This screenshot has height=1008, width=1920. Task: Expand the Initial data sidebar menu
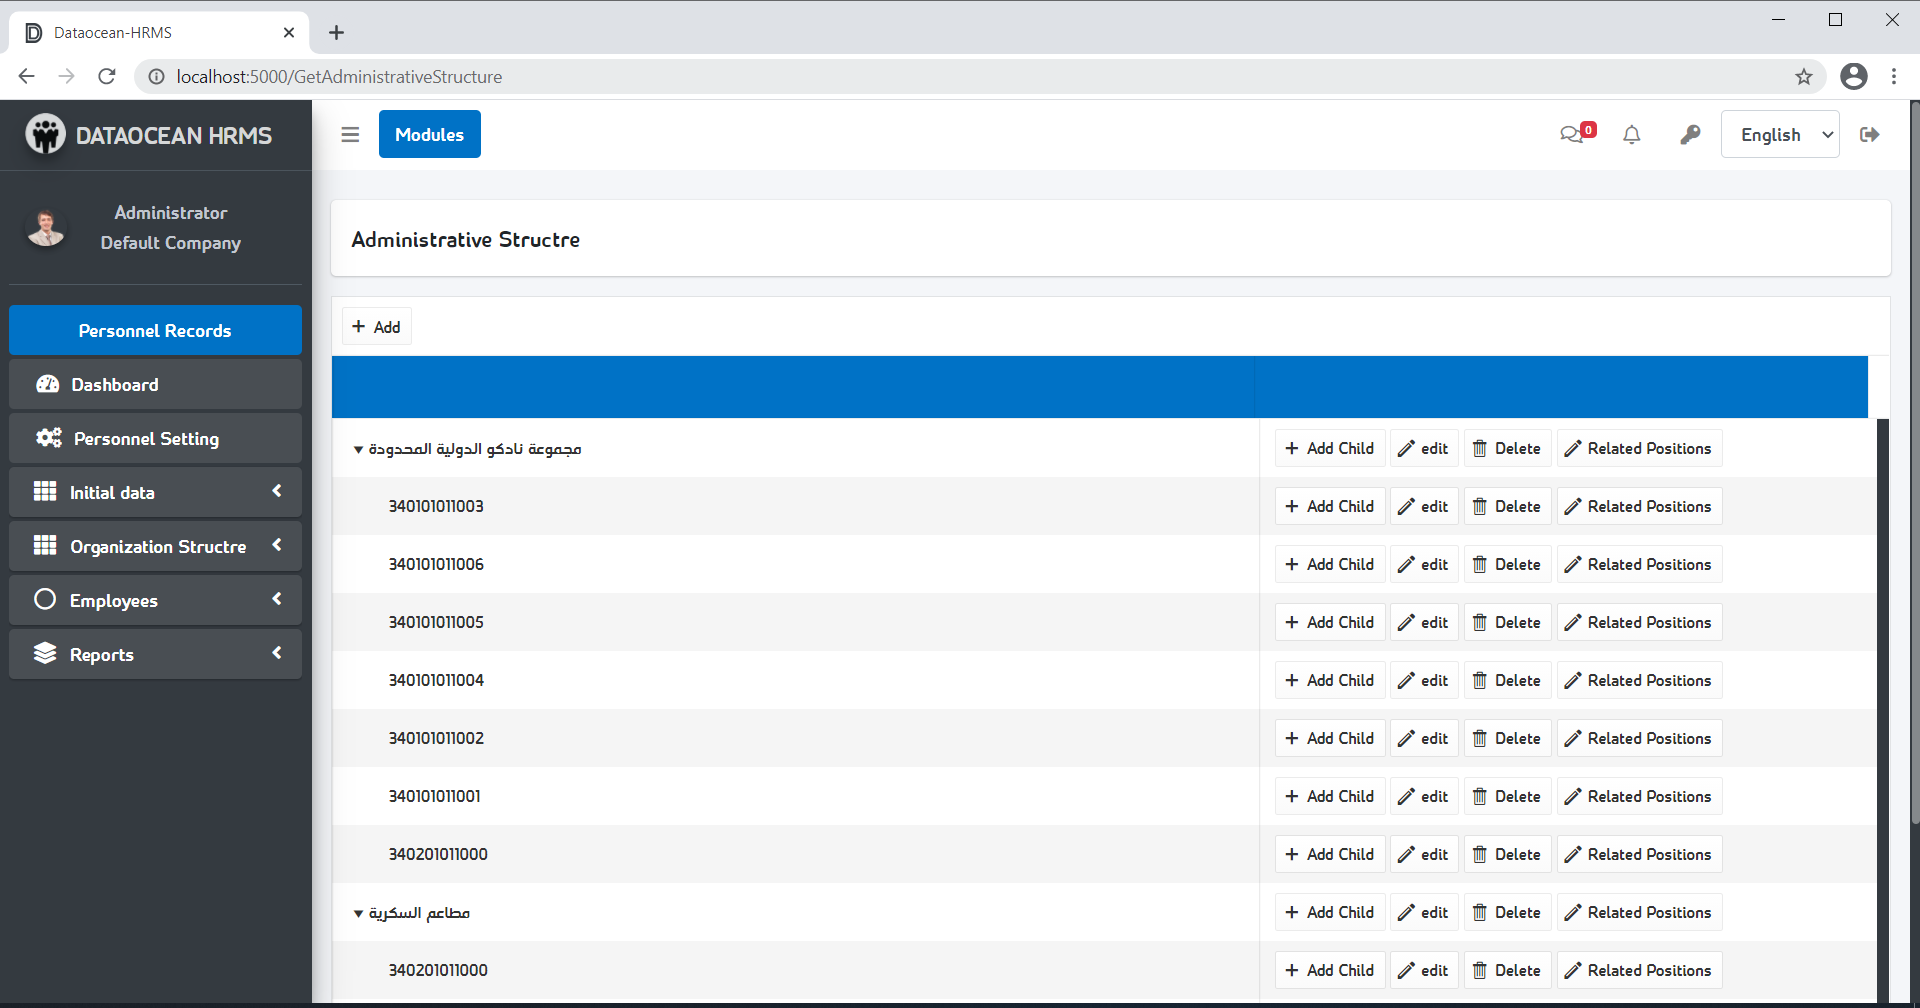coord(155,492)
